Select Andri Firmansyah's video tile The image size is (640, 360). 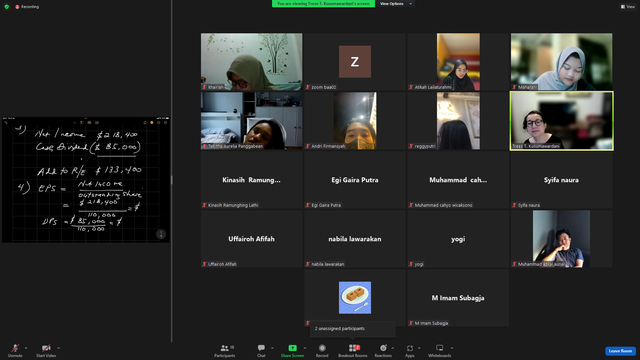coord(355,121)
